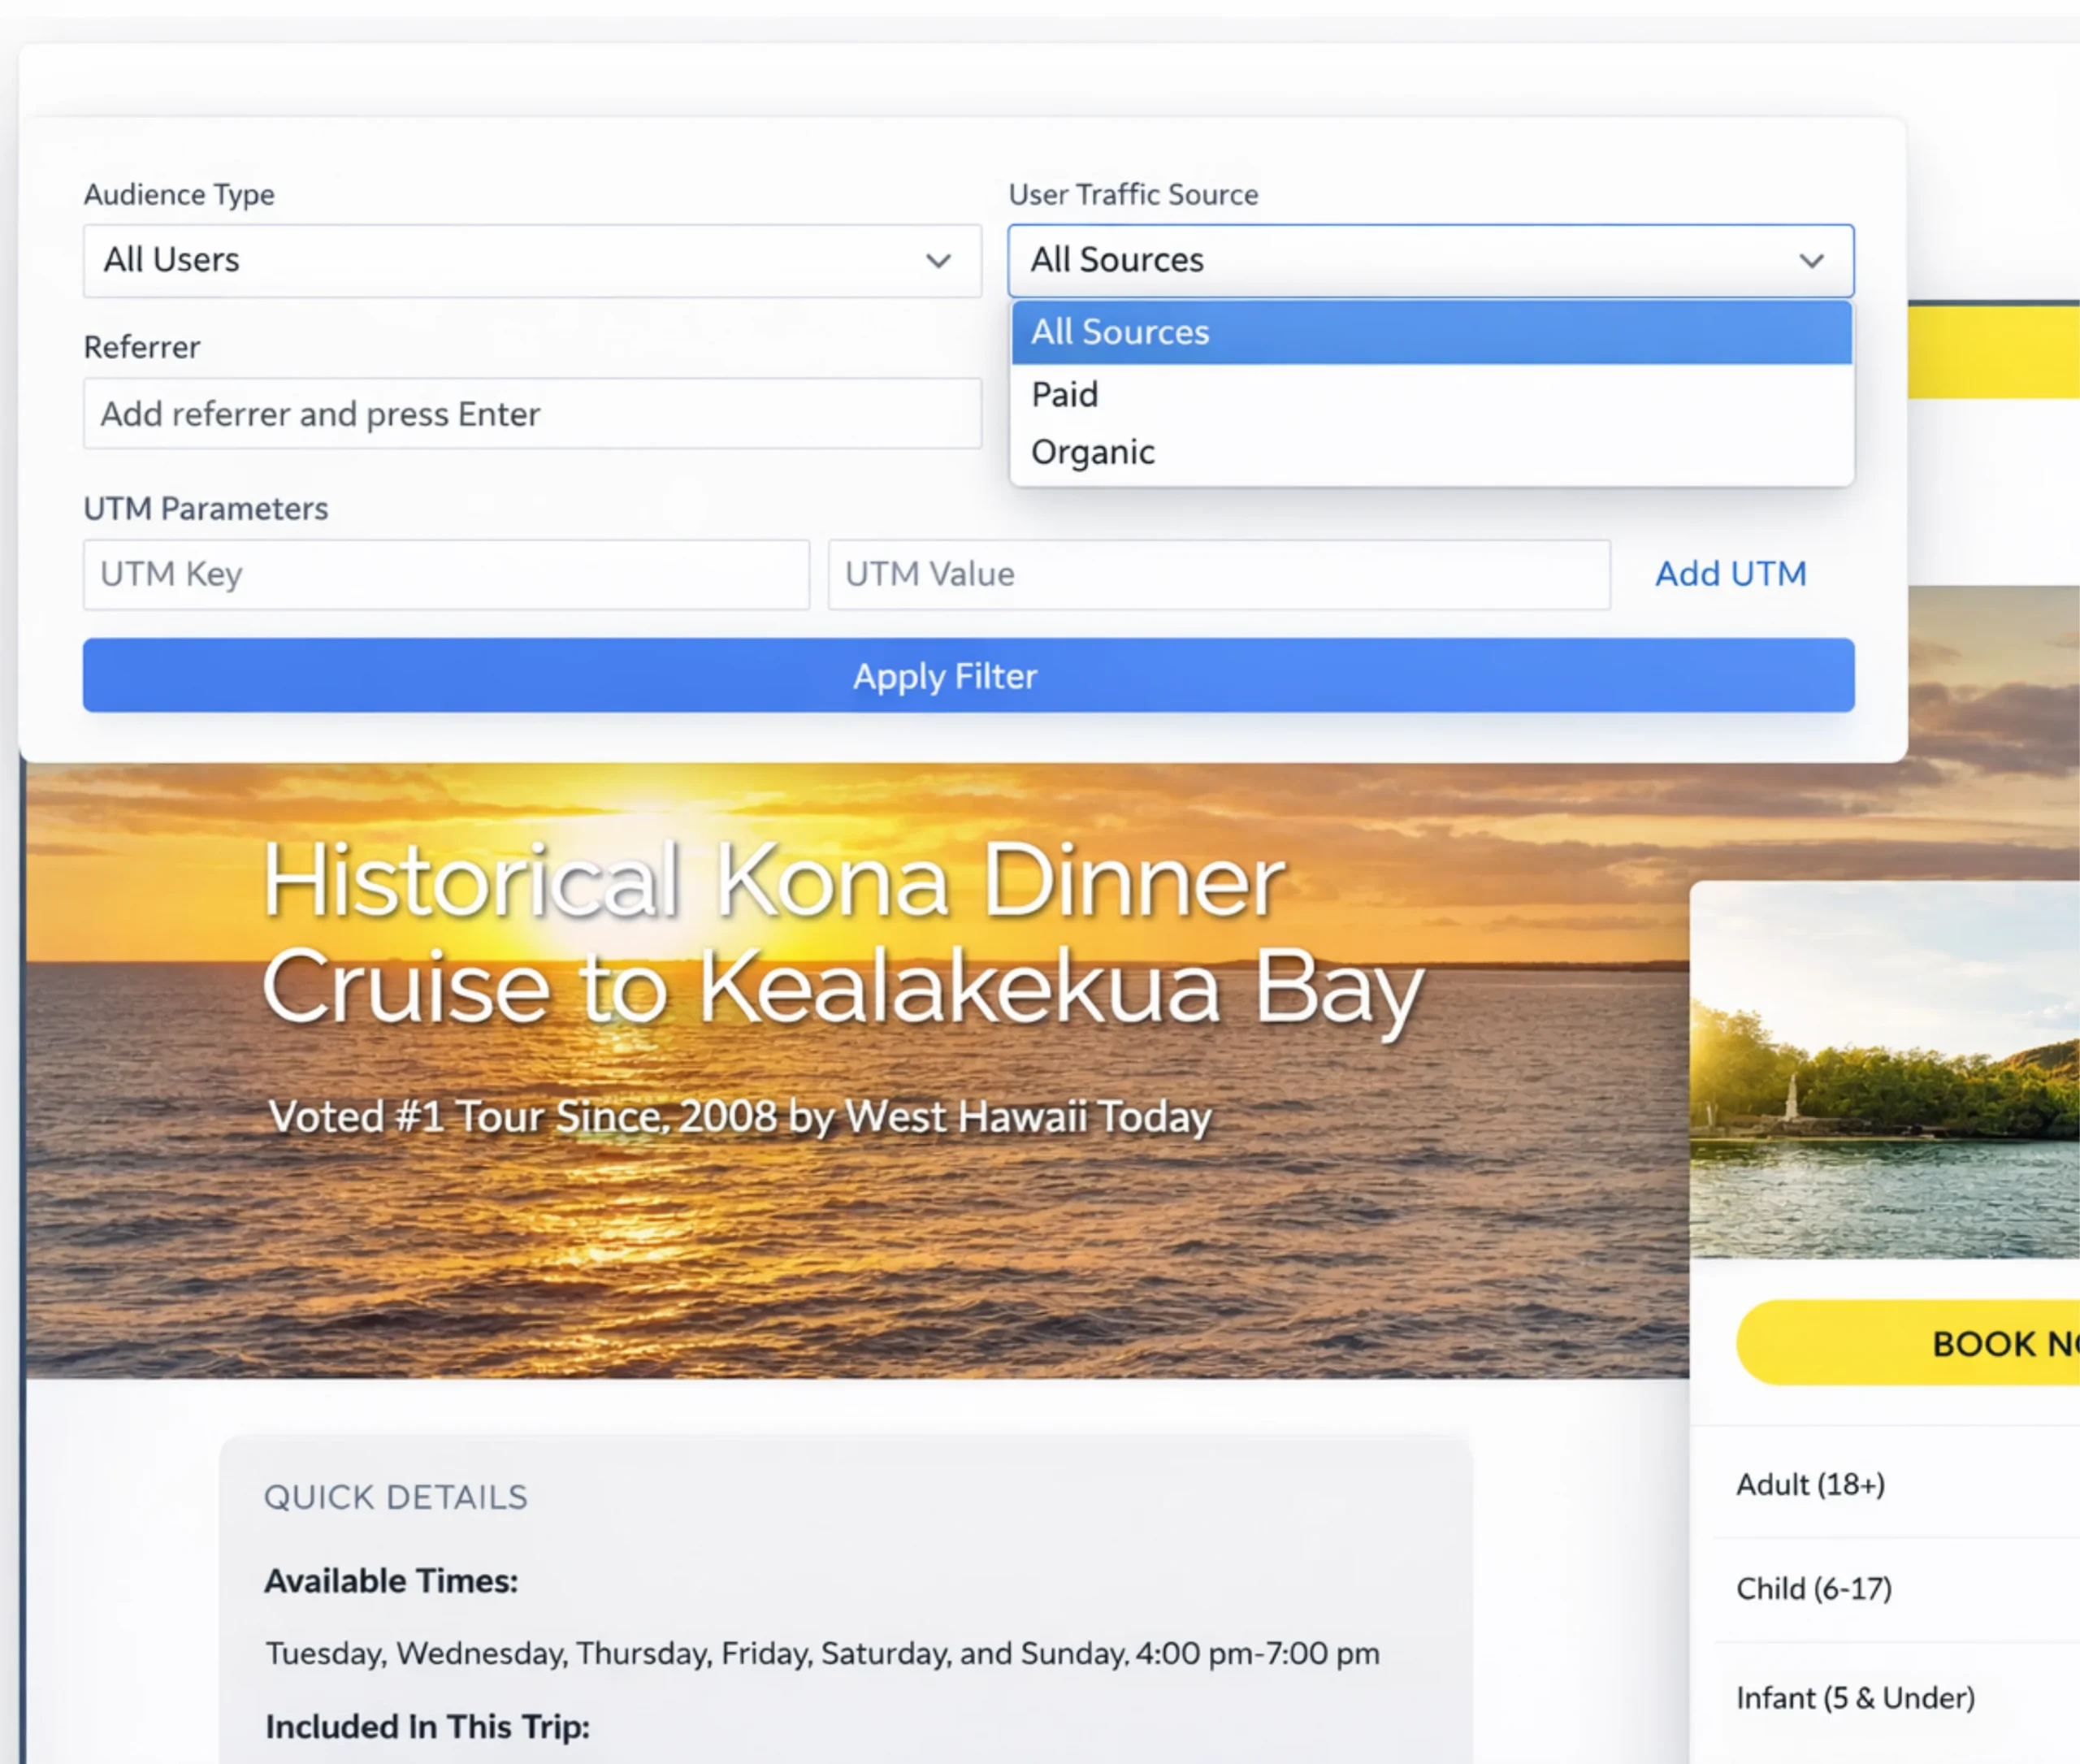Image resolution: width=2080 pixels, height=1764 pixels.
Task: Click the yellow banner behind filter panel
Action: pyautogui.click(x=1992, y=352)
